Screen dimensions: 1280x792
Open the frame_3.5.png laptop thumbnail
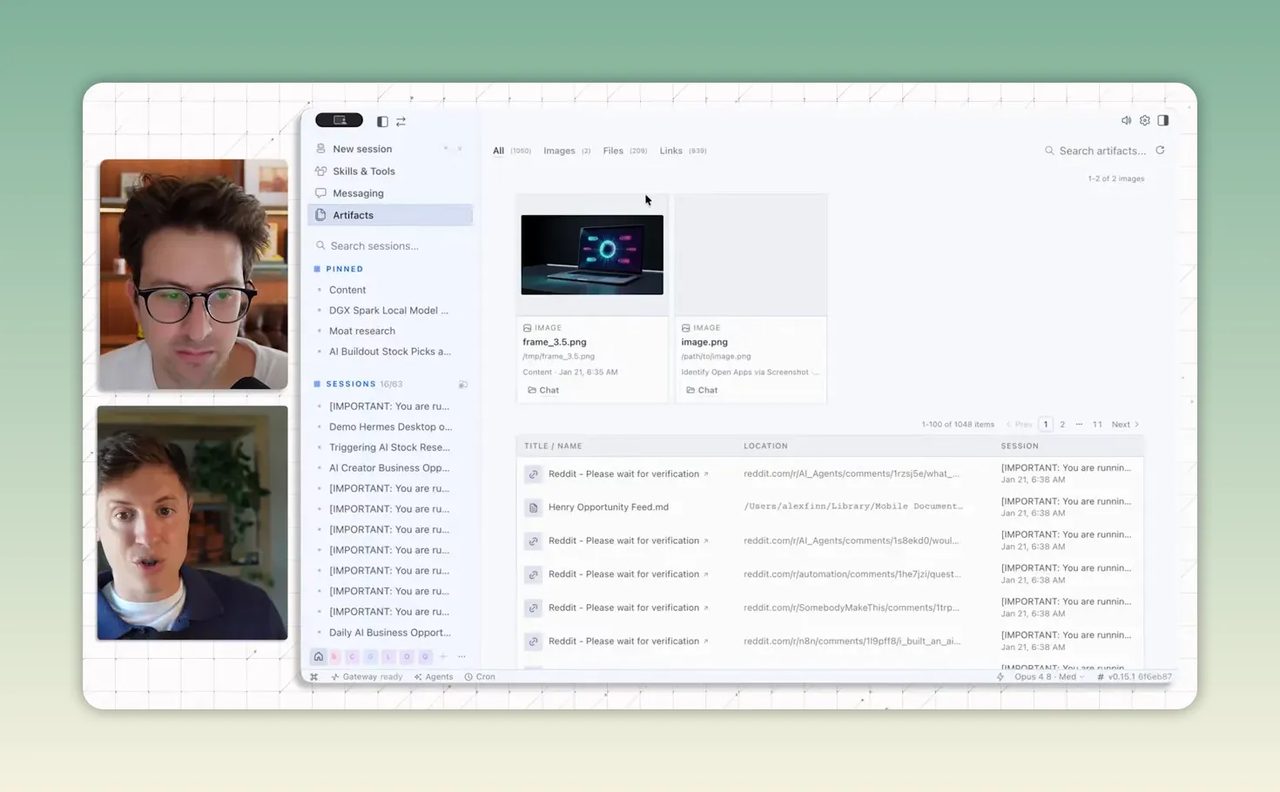tap(592, 255)
